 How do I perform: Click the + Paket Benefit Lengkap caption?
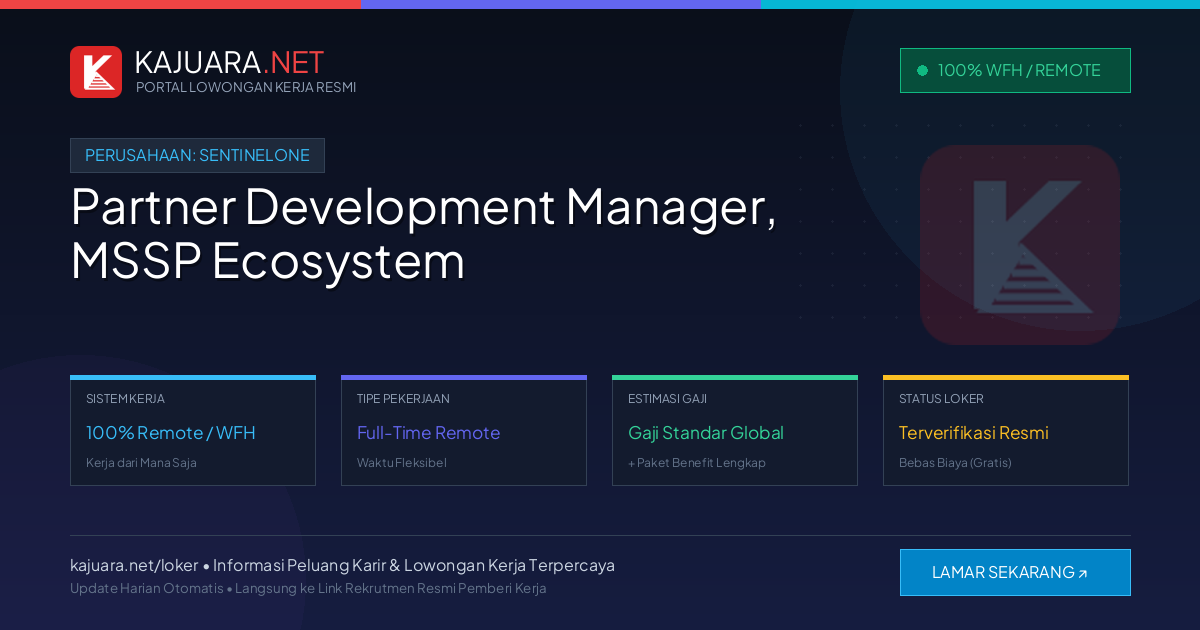click(x=697, y=463)
